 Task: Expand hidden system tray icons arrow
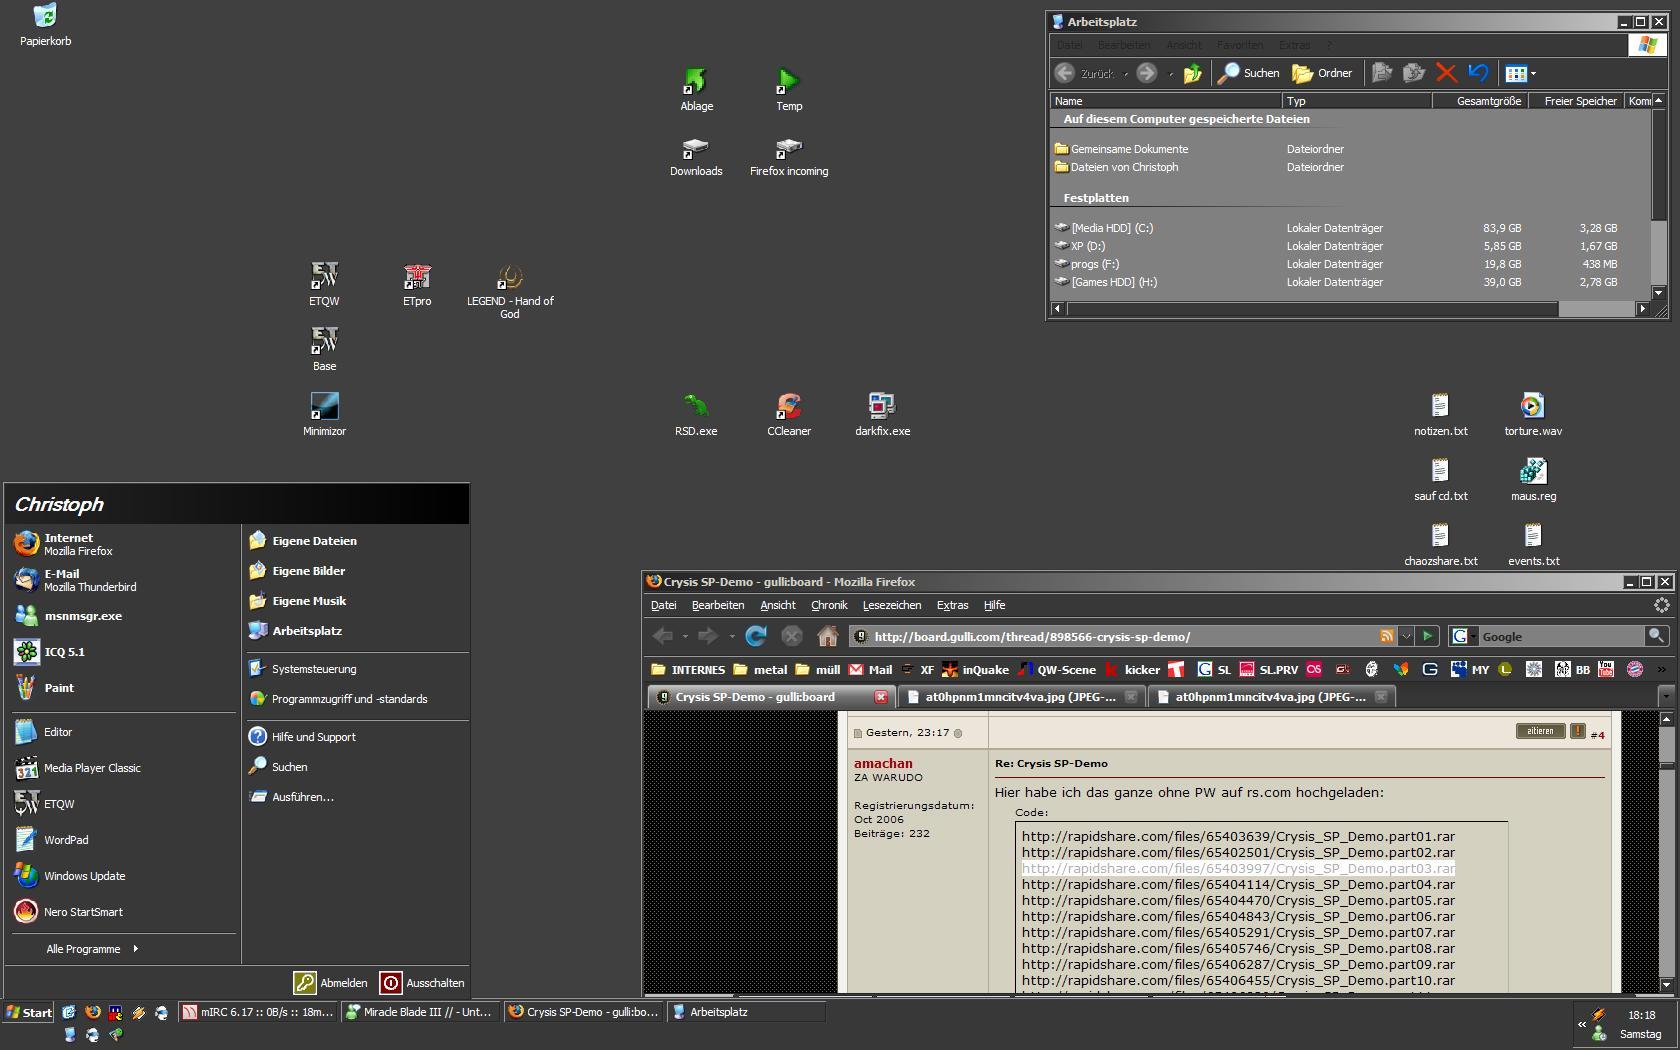[1582, 1024]
